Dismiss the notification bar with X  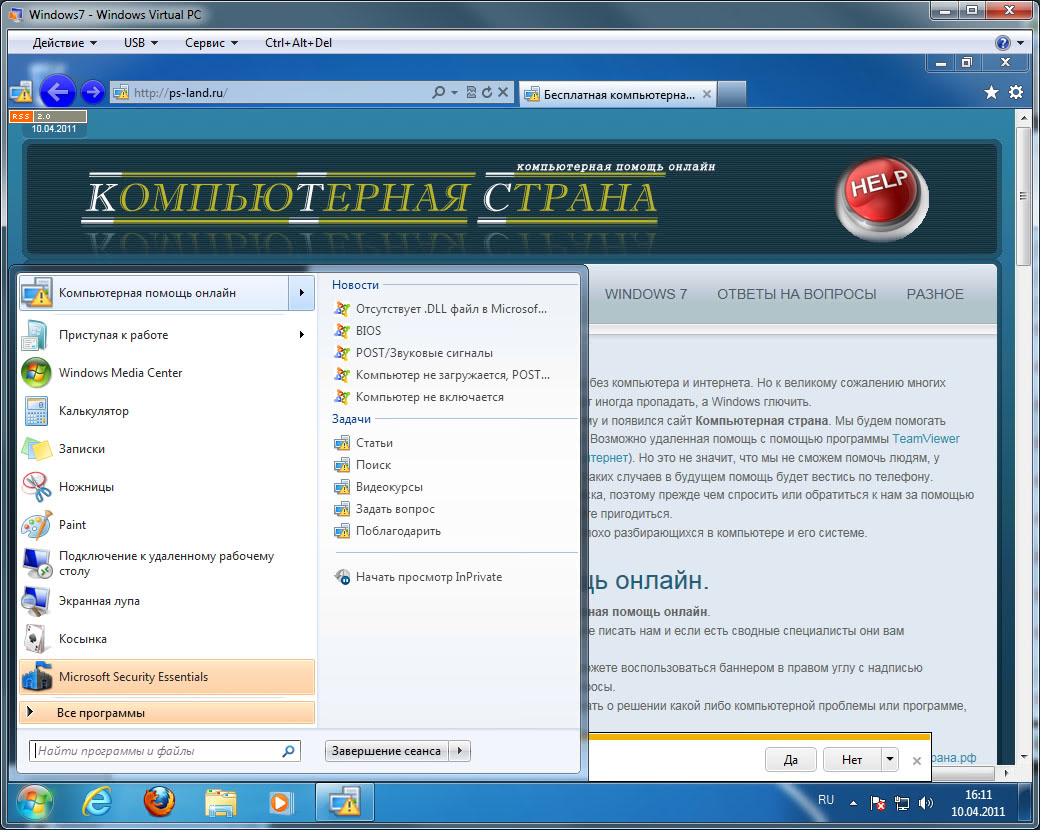point(916,760)
